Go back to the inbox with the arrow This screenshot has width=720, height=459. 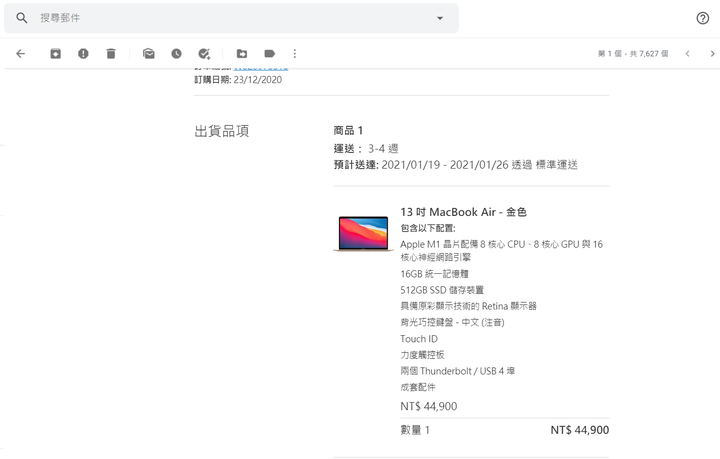click(21, 54)
